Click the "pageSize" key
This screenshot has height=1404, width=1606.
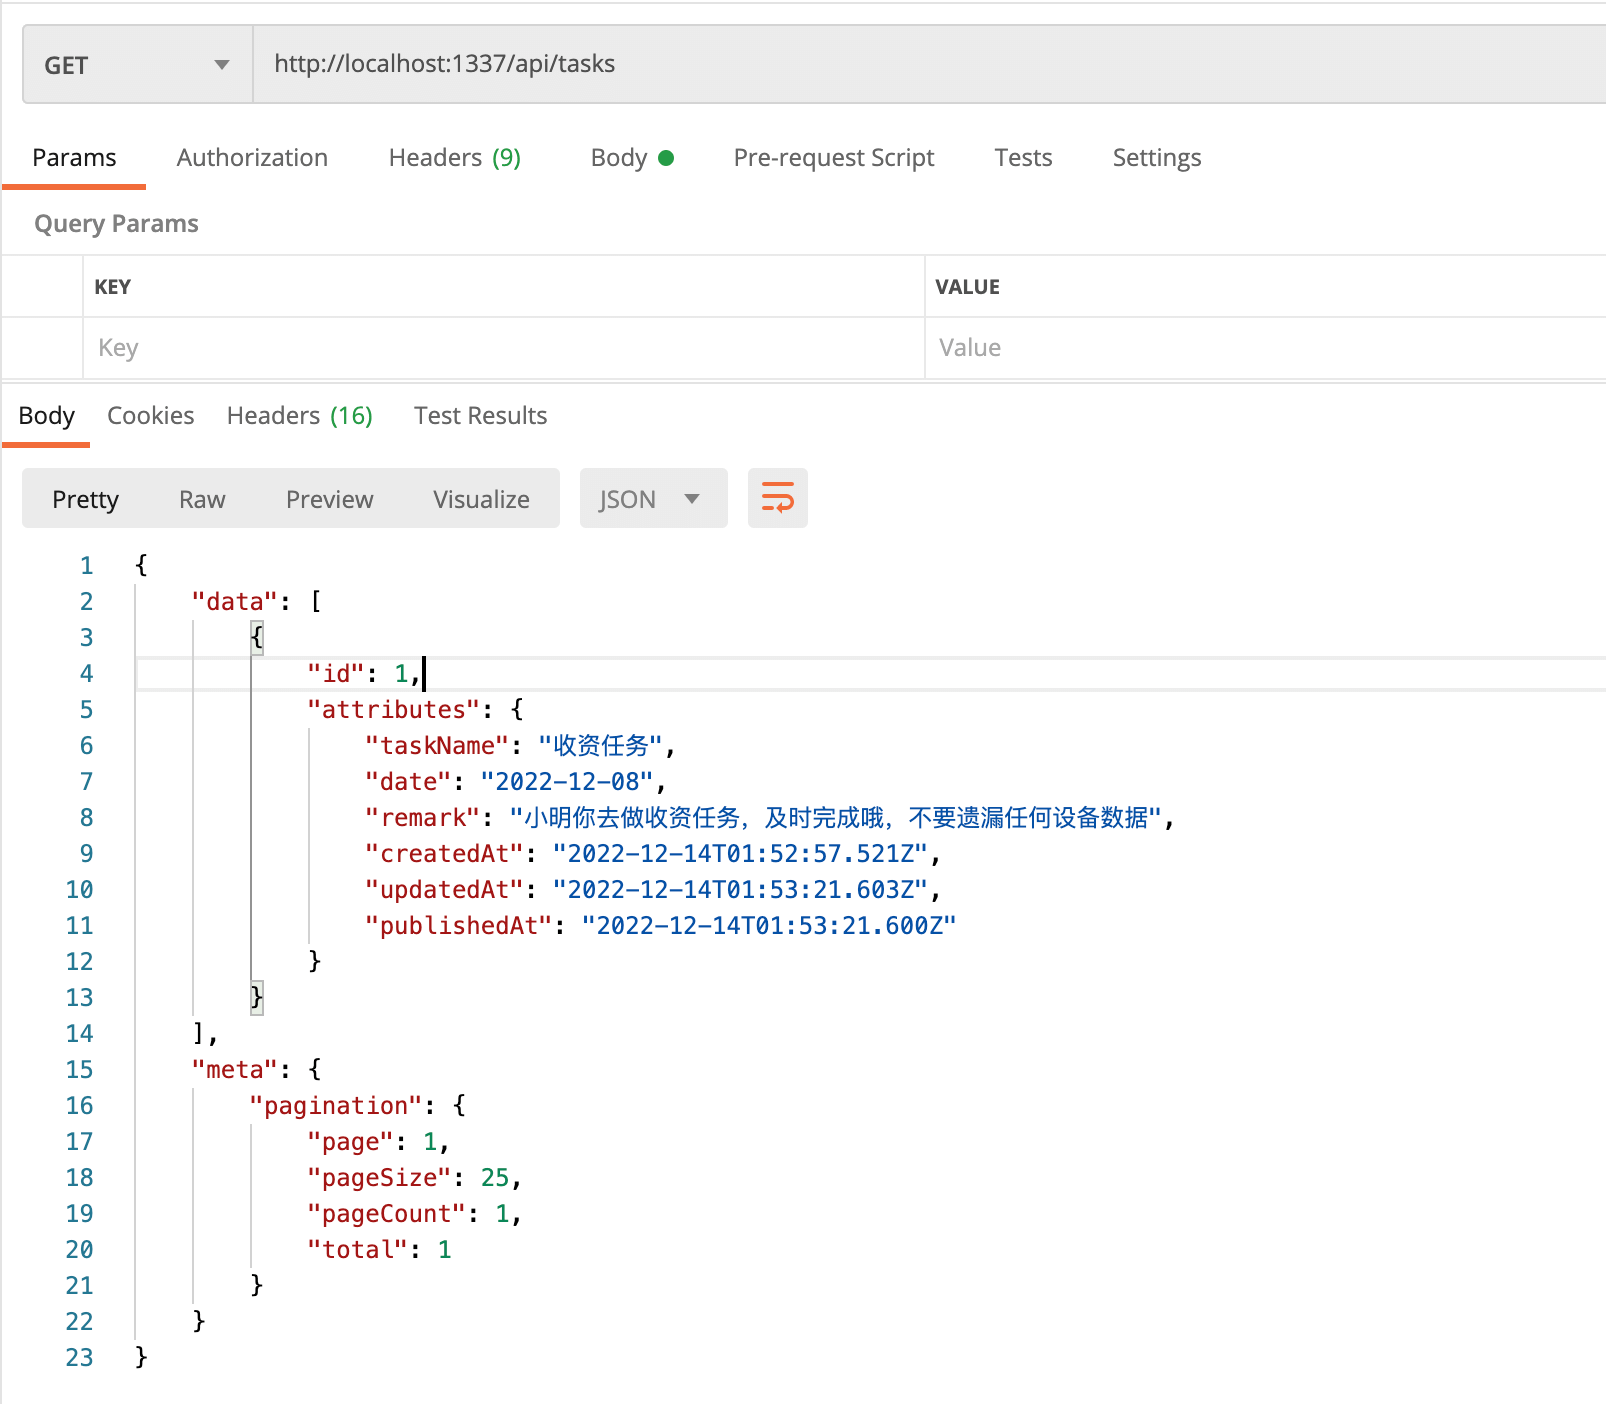coord(380,1178)
